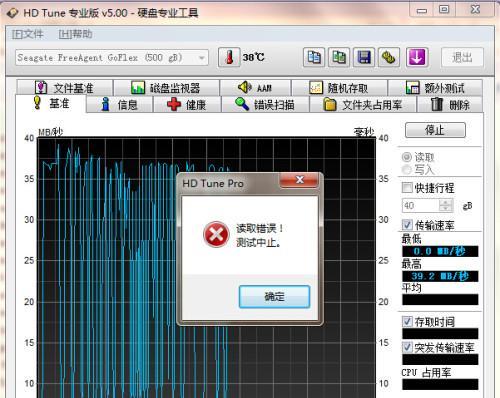This screenshot has height=398, width=500.
Task: Select the 写入 radio button
Action: click(x=407, y=170)
